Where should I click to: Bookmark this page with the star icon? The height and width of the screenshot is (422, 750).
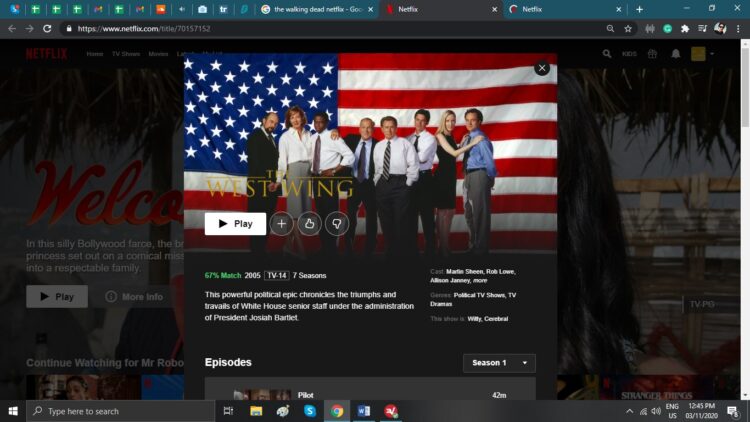[628, 29]
